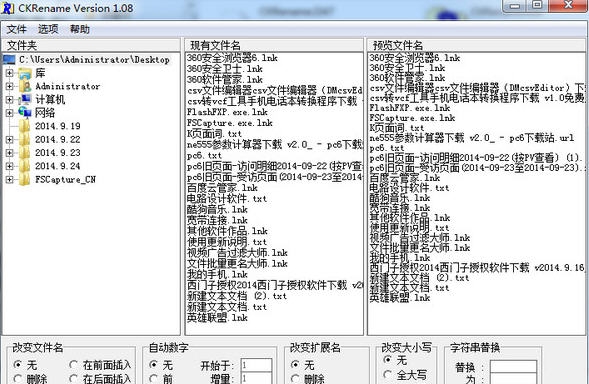Click the 2014.9.23 folder icon

(x=25, y=153)
